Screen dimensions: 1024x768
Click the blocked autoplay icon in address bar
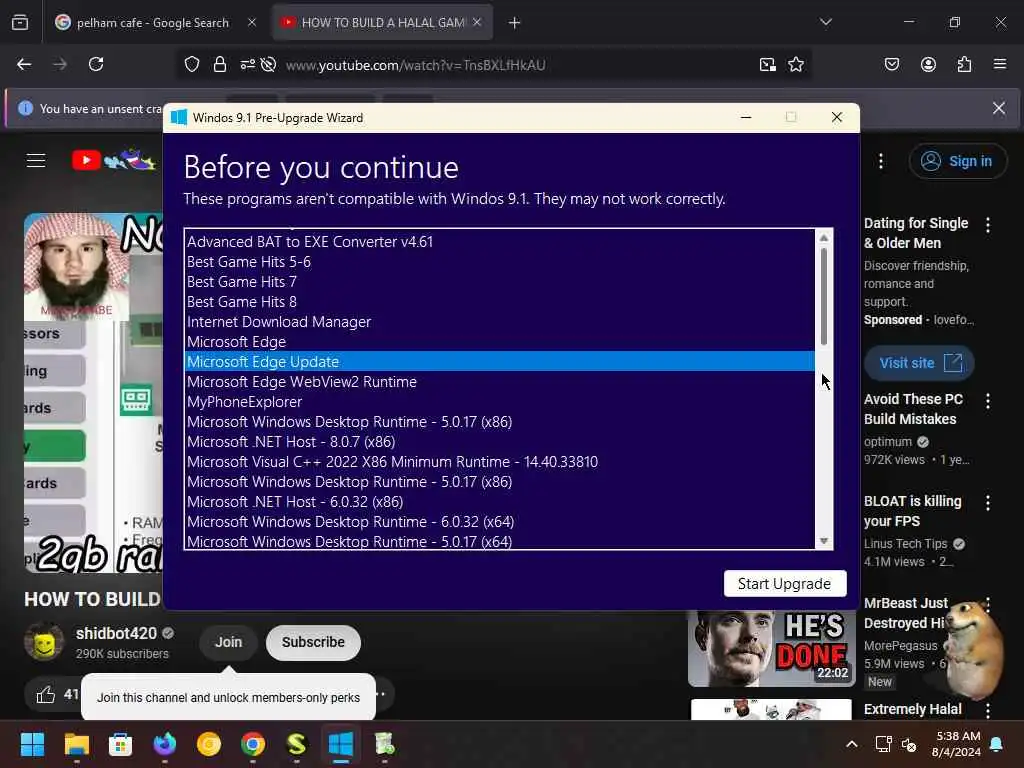point(268,64)
